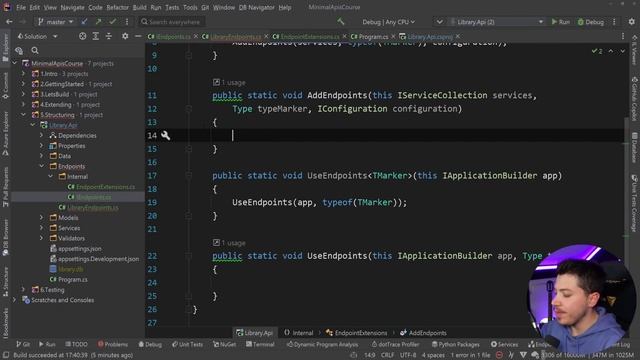Image resolution: width=640 pixels, height=360 pixels.
Task: Open the NuGet tool window
Action: [224, 344]
